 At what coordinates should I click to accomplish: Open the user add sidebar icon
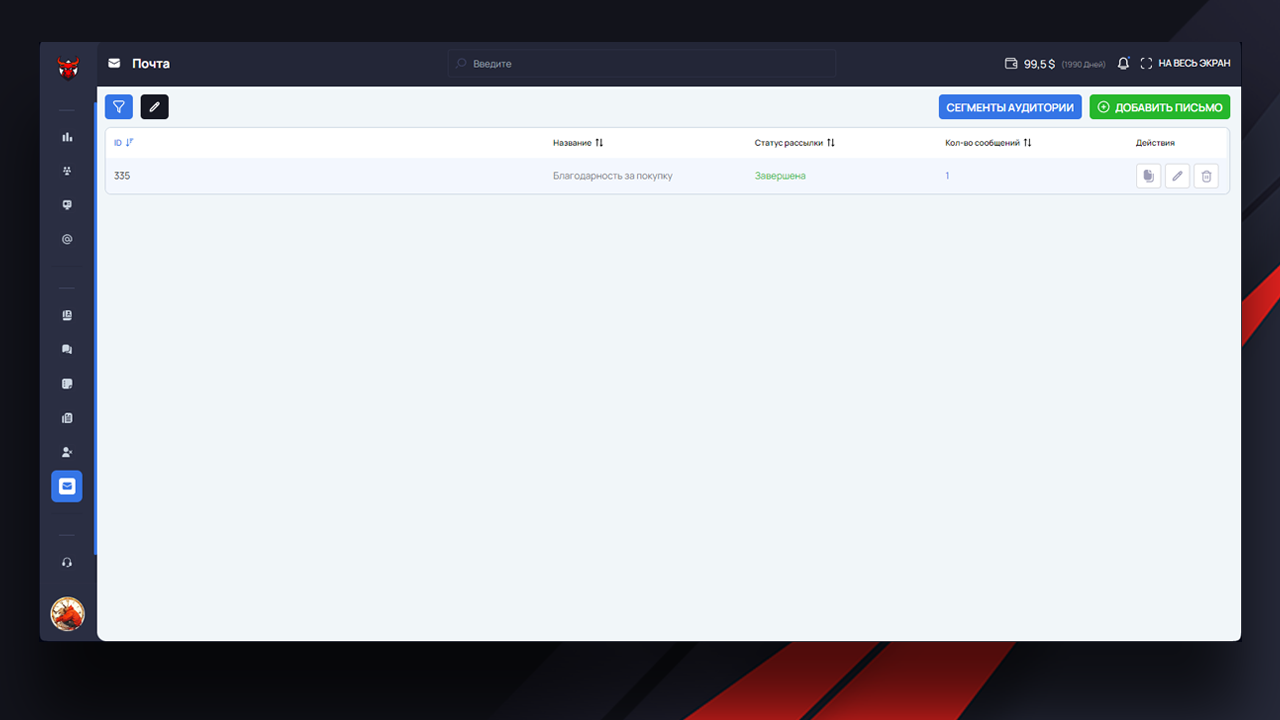click(67, 451)
